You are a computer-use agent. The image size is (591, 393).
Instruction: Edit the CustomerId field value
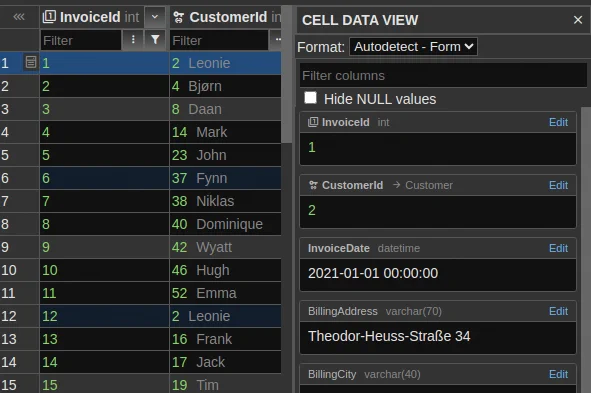pyautogui.click(x=558, y=185)
